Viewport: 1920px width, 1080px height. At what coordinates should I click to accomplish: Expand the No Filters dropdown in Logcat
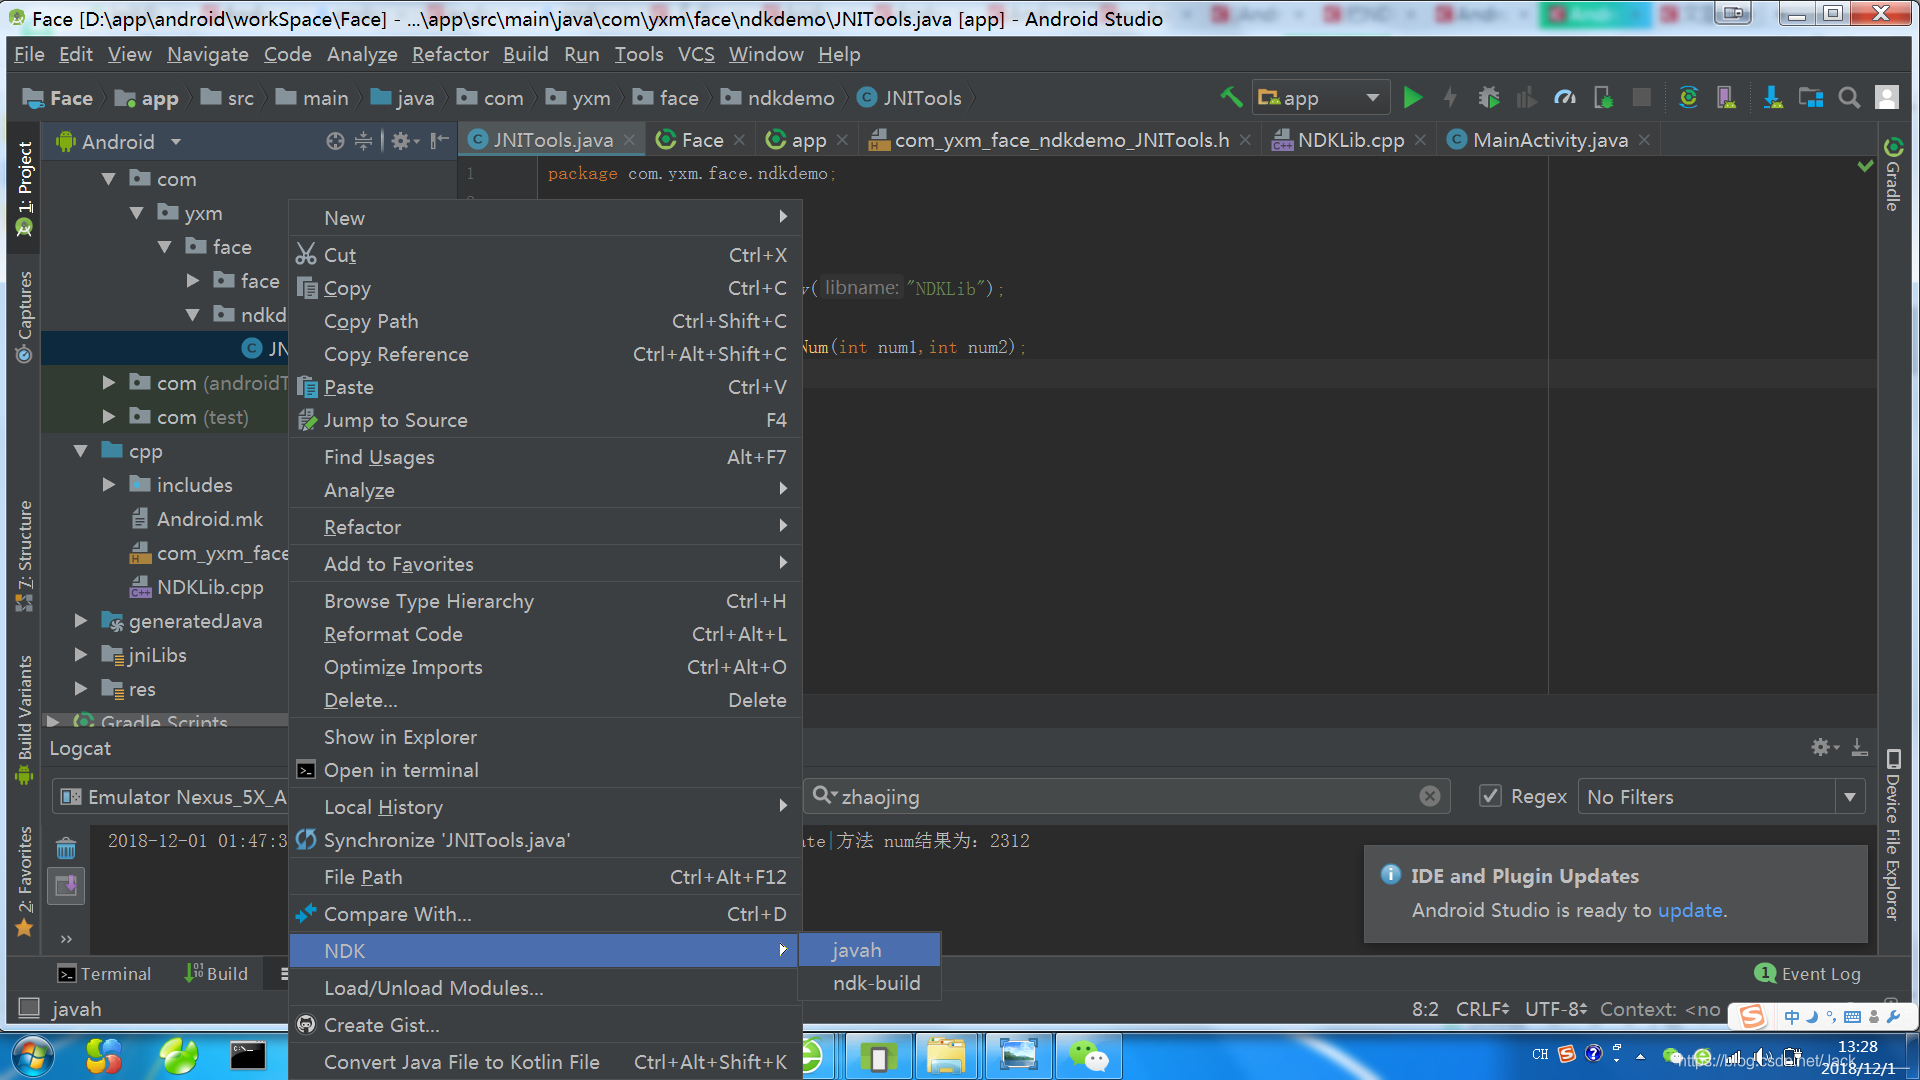coord(1854,796)
